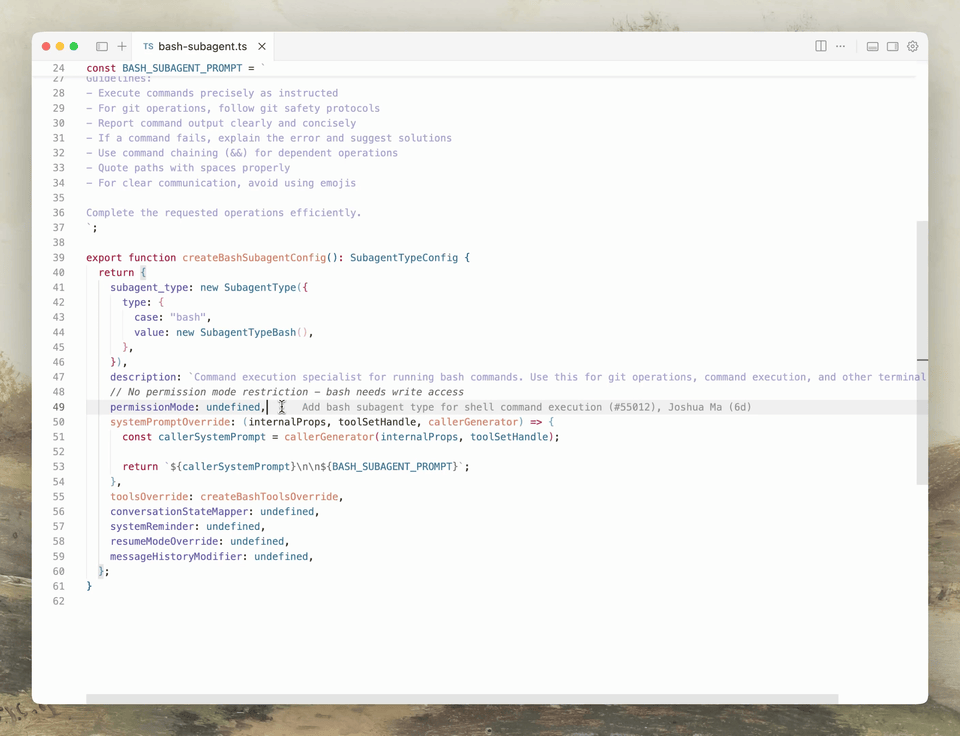Viewport: 960px width, 736px height.
Task: Click line number 39 in the gutter
Action: pos(58,258)
